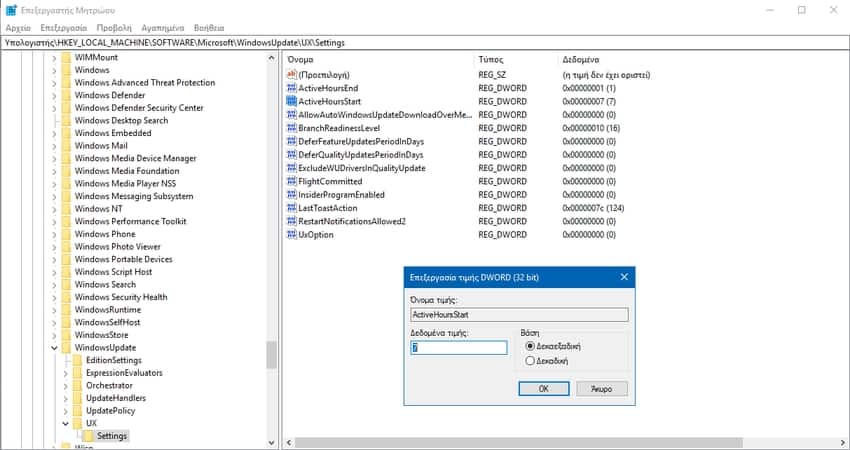The width and height of the screenshot is (850, 450).
Task: Select the Windows Security Health tree item
Action: tap(121, 297)
